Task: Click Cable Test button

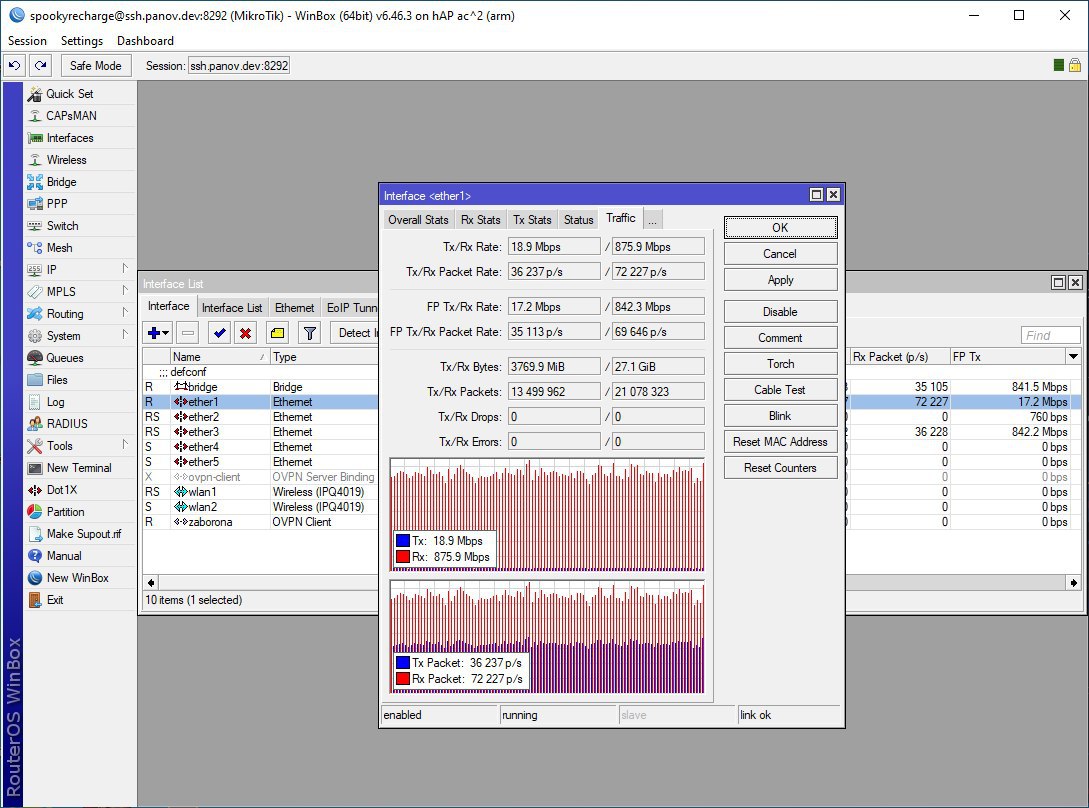Action: (781, 390)
